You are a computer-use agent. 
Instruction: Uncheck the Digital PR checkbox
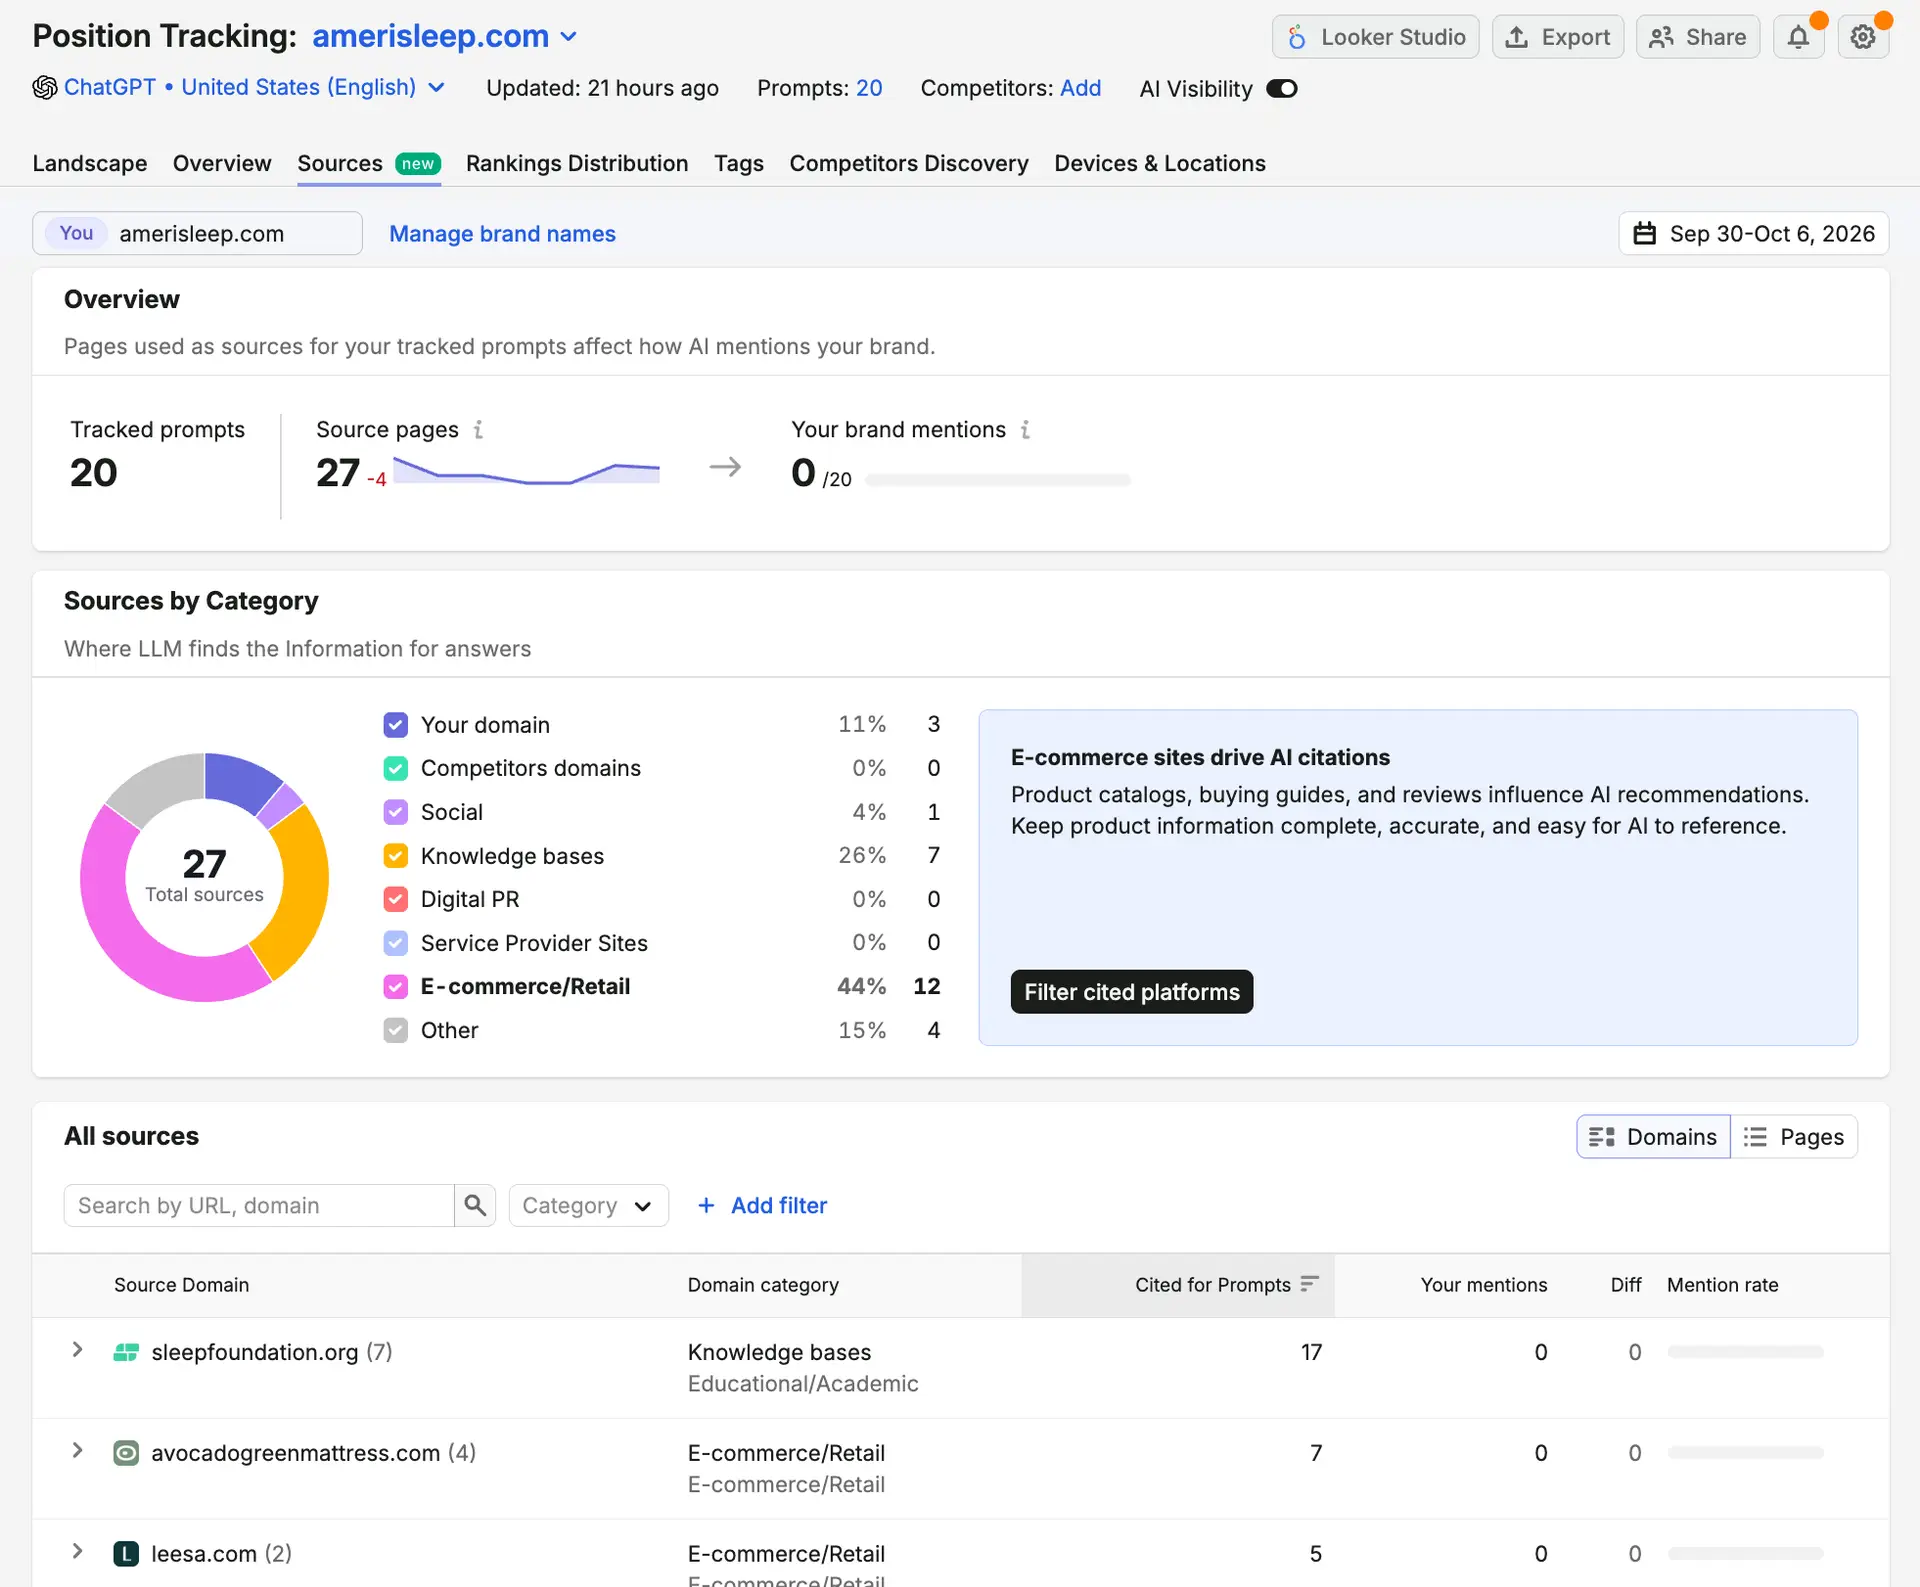(395, 899)
